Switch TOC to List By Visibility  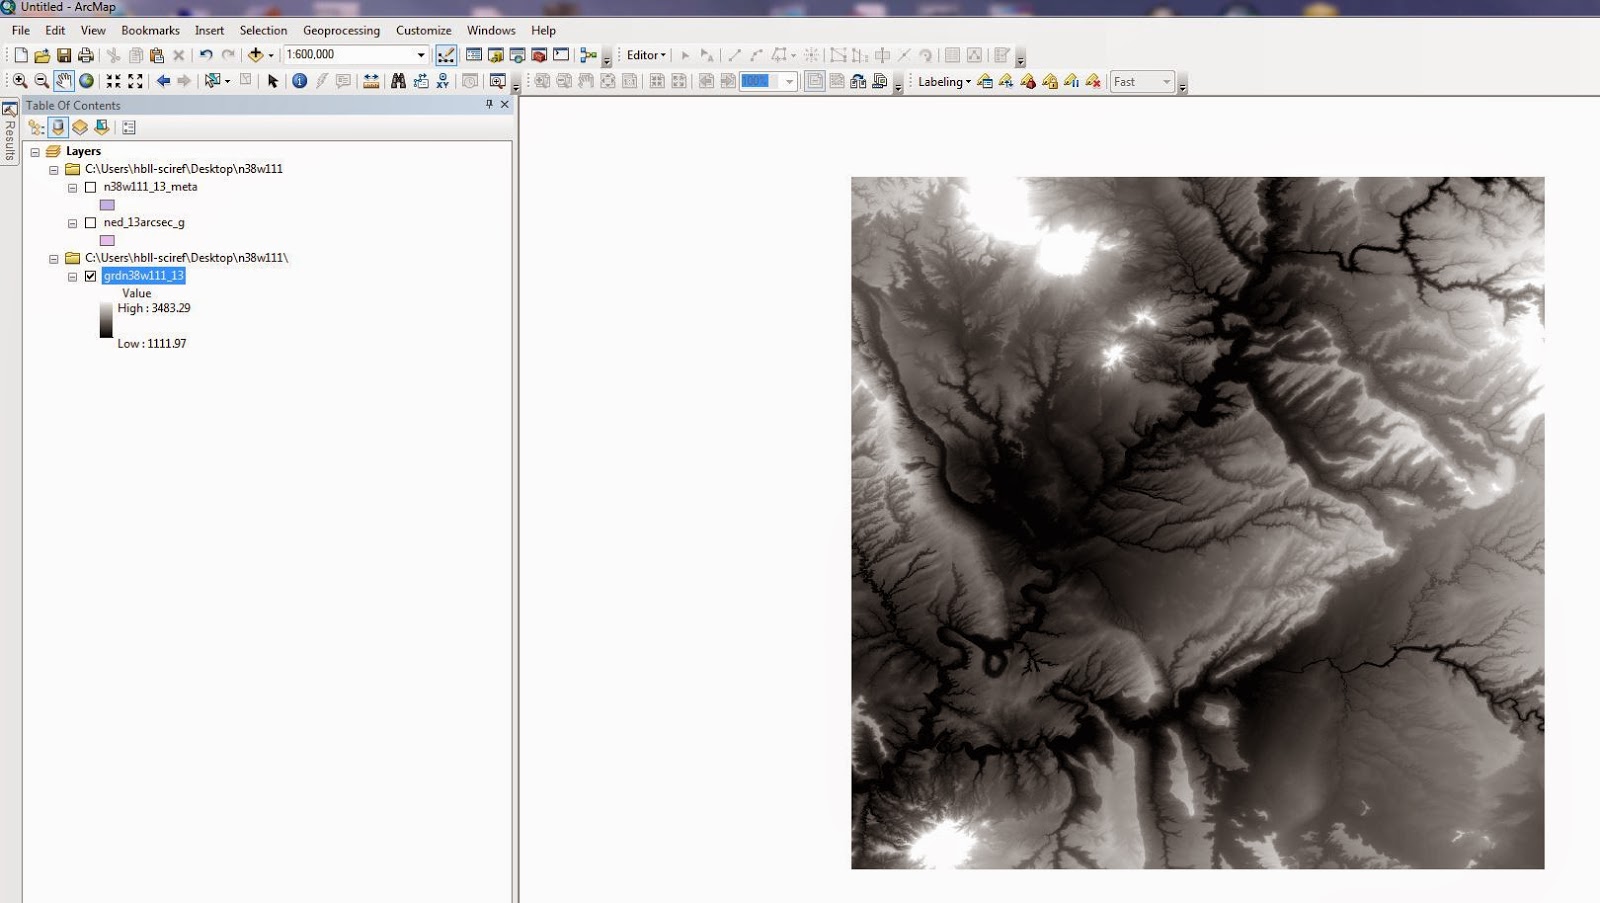tap(80, 127)
